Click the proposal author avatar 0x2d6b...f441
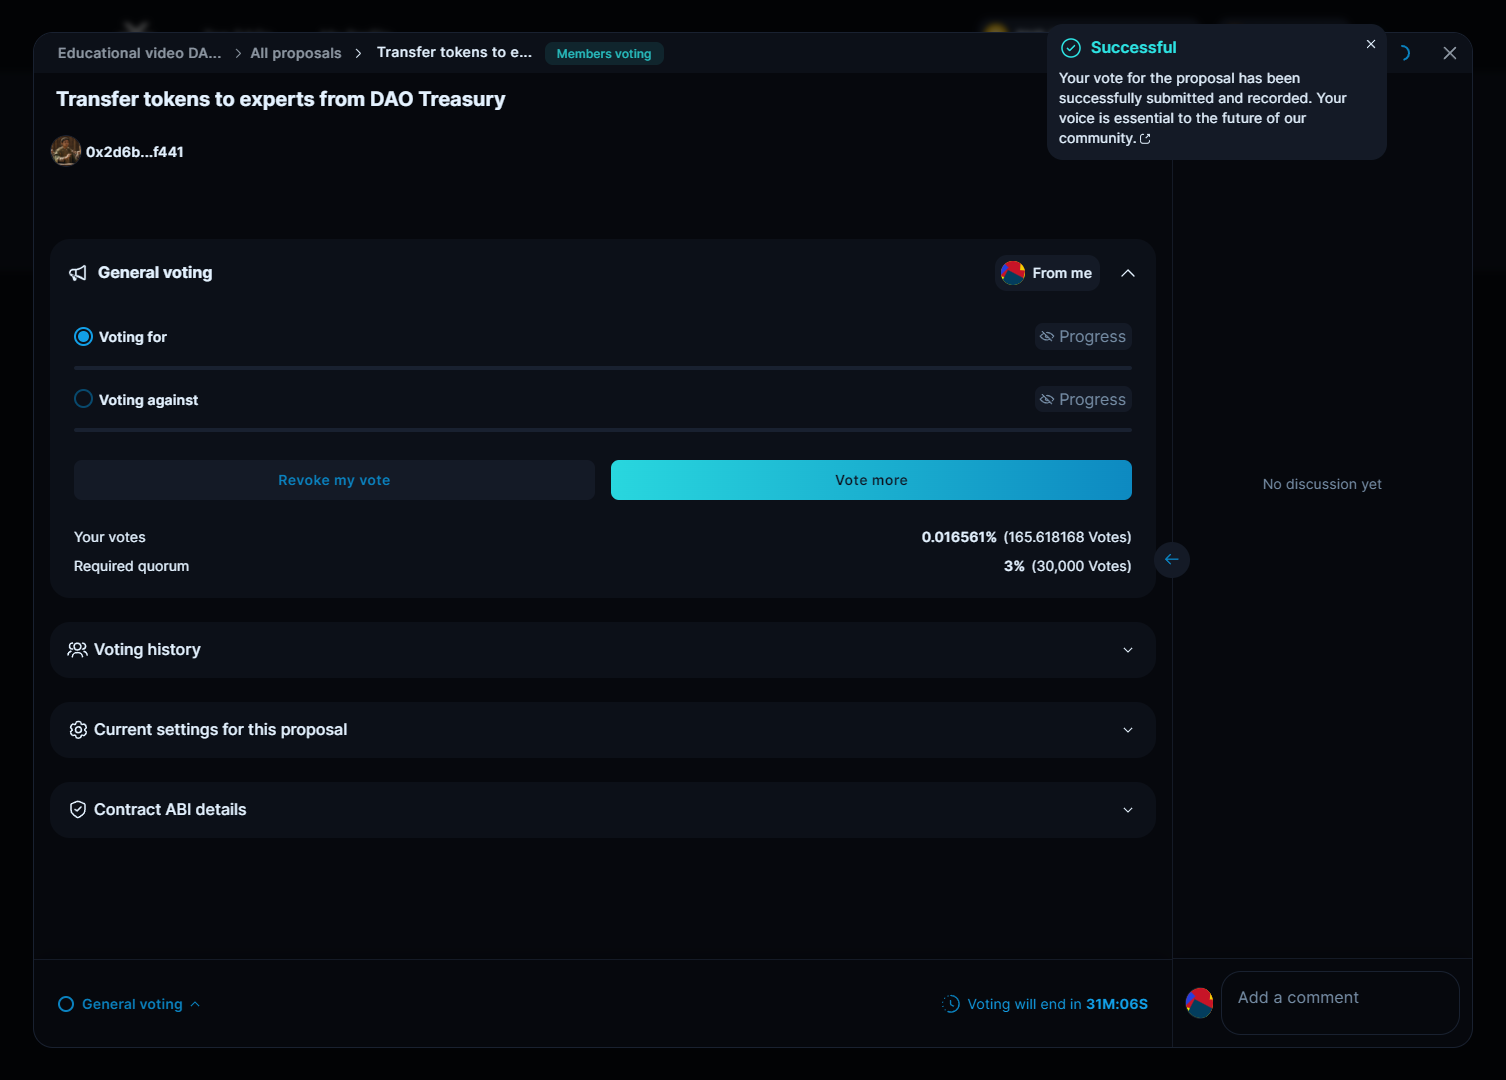The height and width of the screenshot is (1080, 1506). (66, 151)
